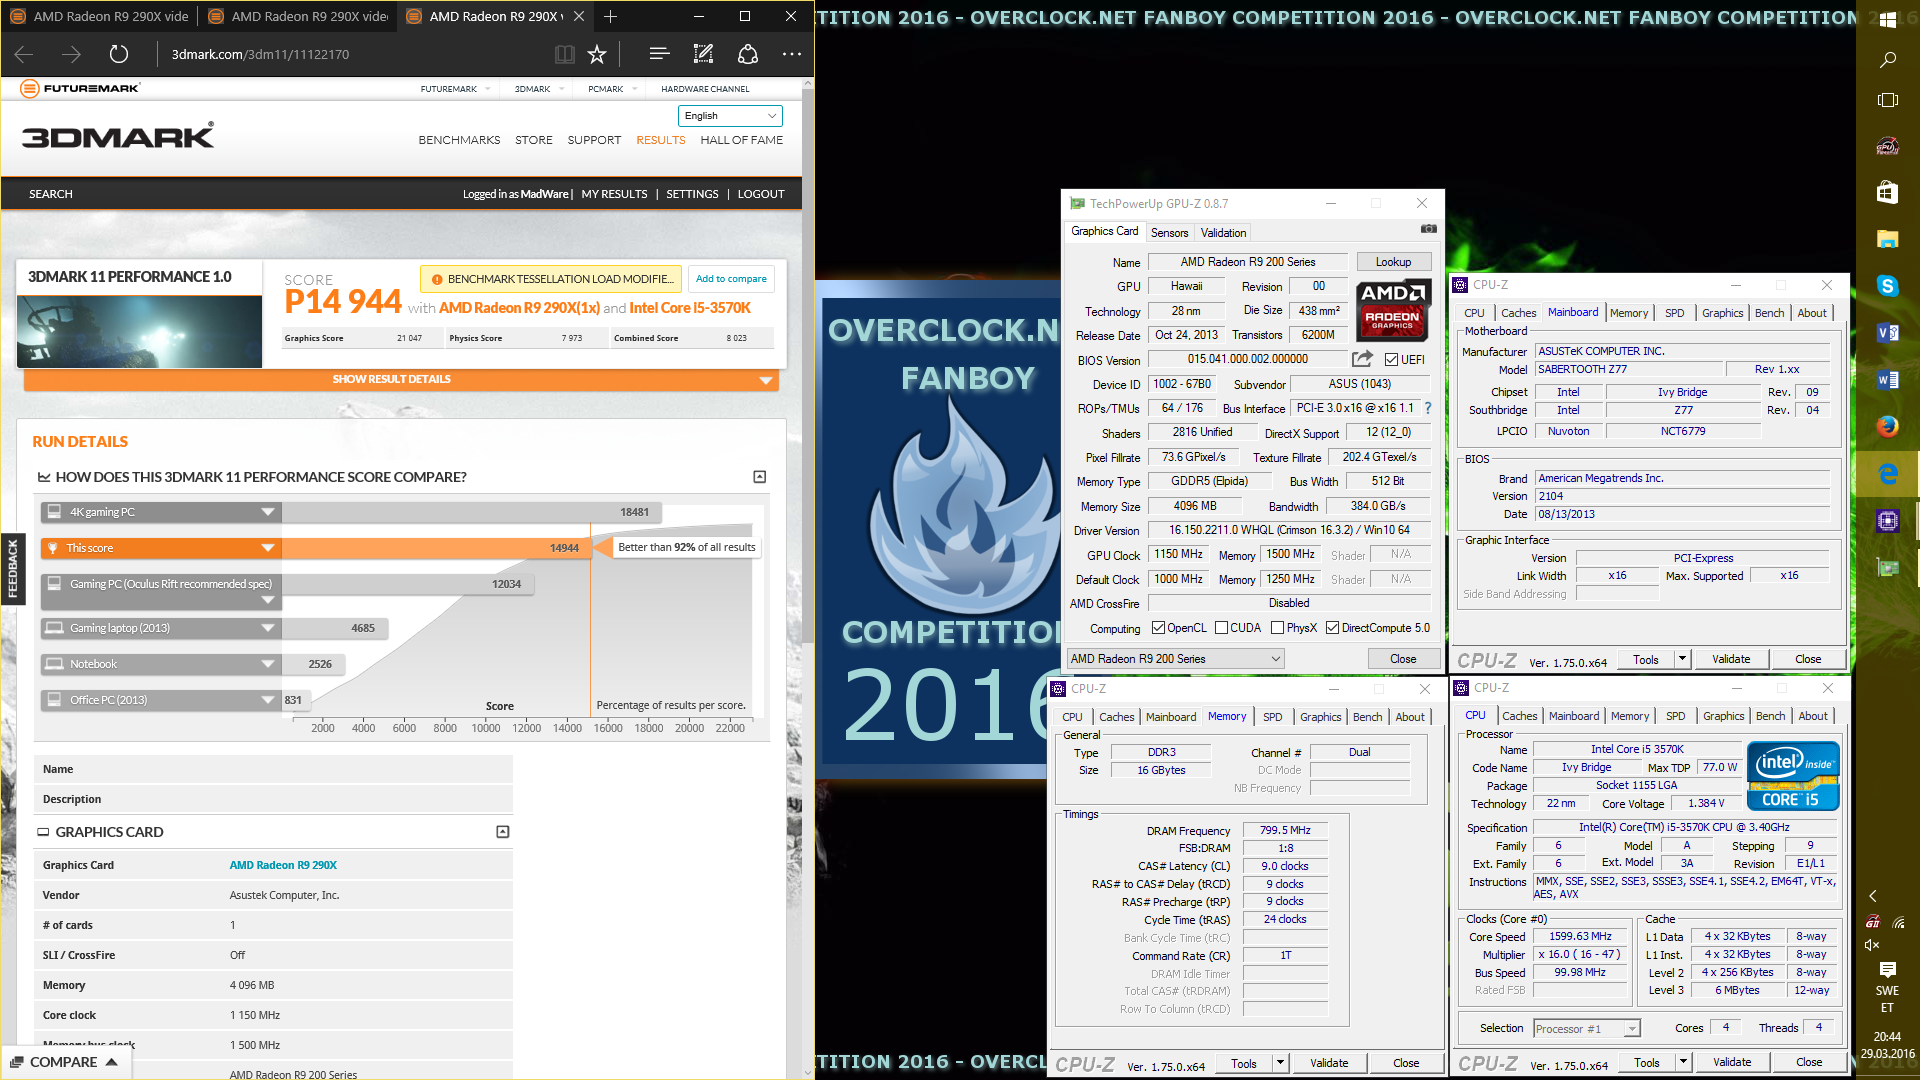Open Skype from the taskbar
Screen dimensions: 1920x1080
1887,286
